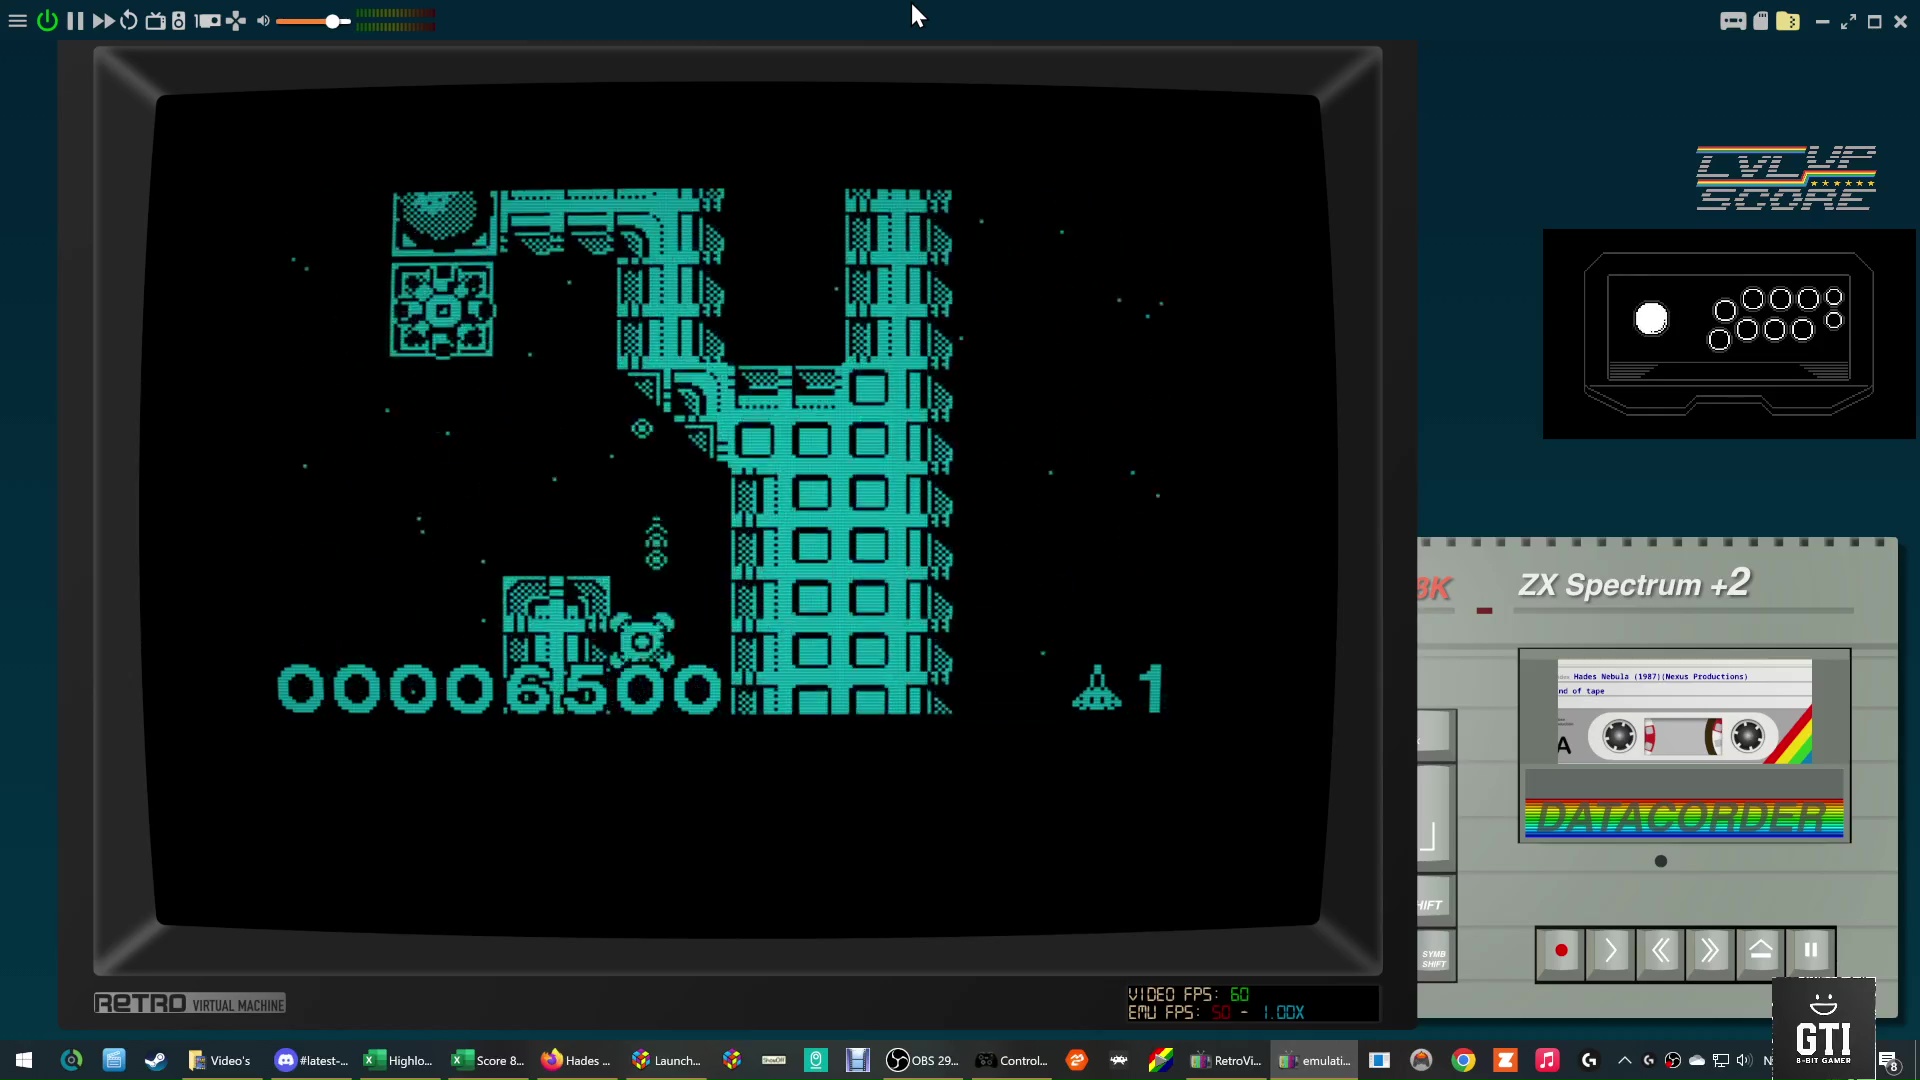Click the clipboard icon at top right
The height and width of the screenshot is (1080, 1920).
point(1761,21)
